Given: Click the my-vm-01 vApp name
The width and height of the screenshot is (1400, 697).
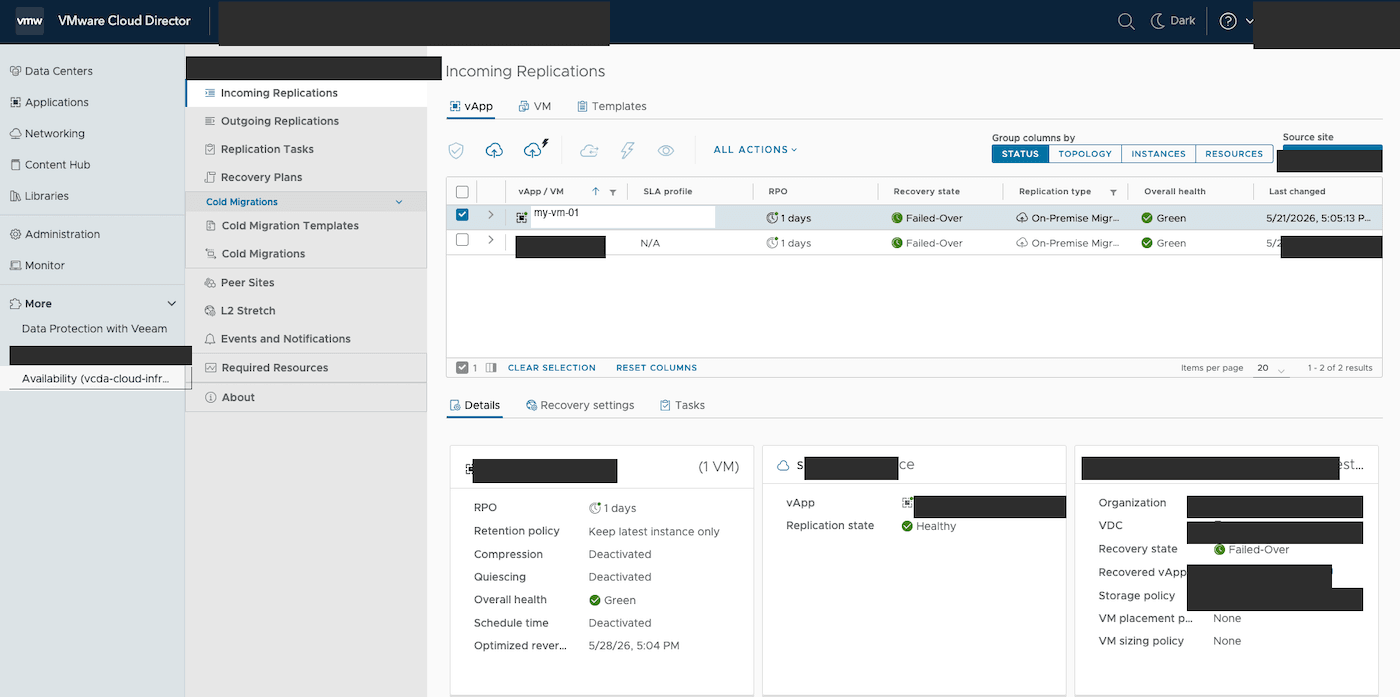Looking at the screenshot, I should pyautogui.click(x=556, y=213).
